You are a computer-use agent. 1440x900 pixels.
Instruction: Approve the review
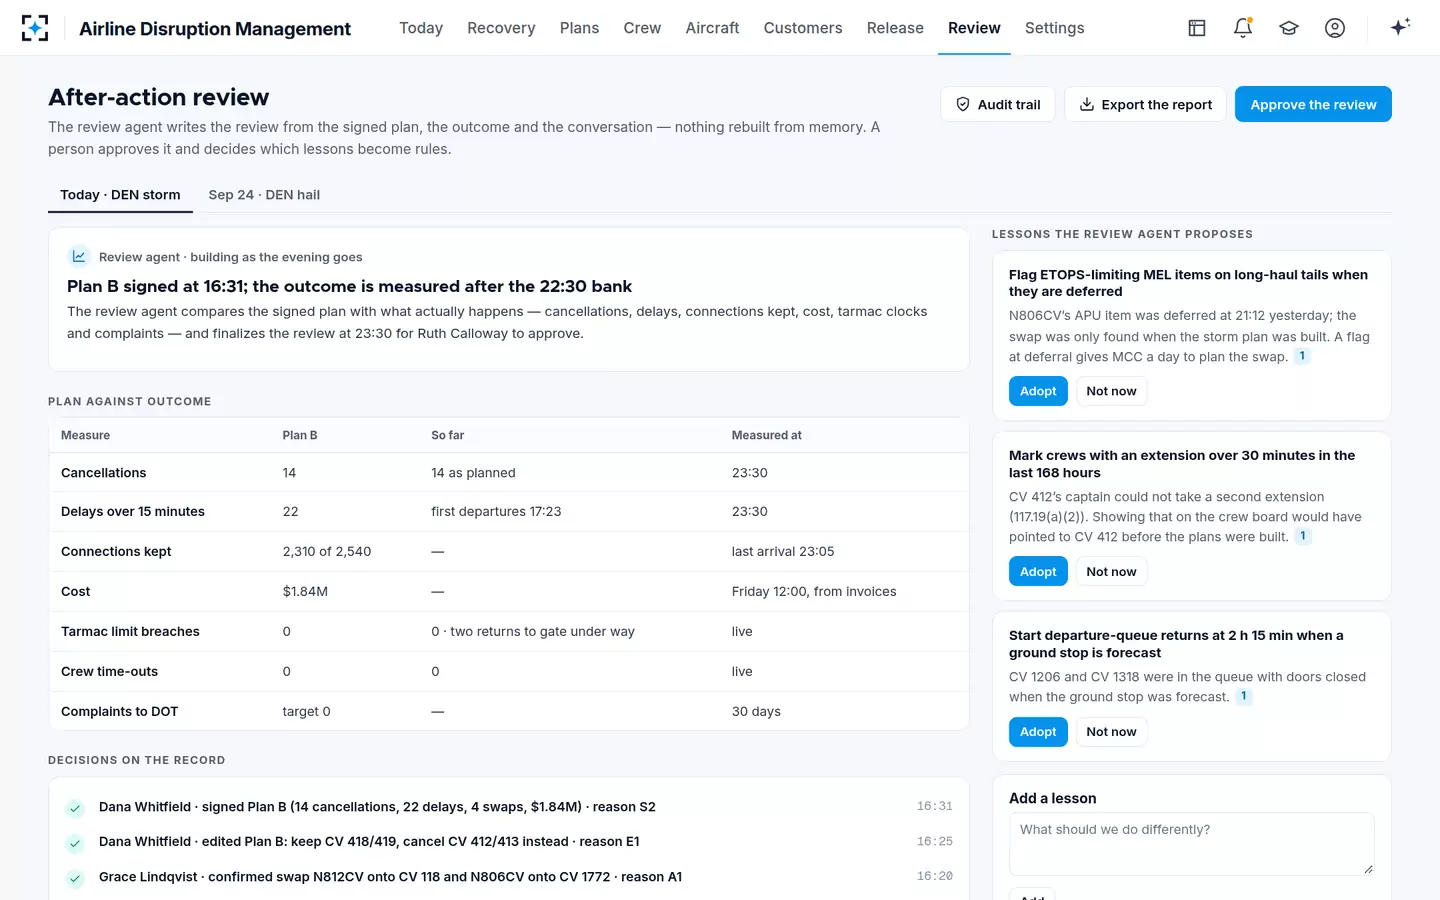tap(1313, 104)
